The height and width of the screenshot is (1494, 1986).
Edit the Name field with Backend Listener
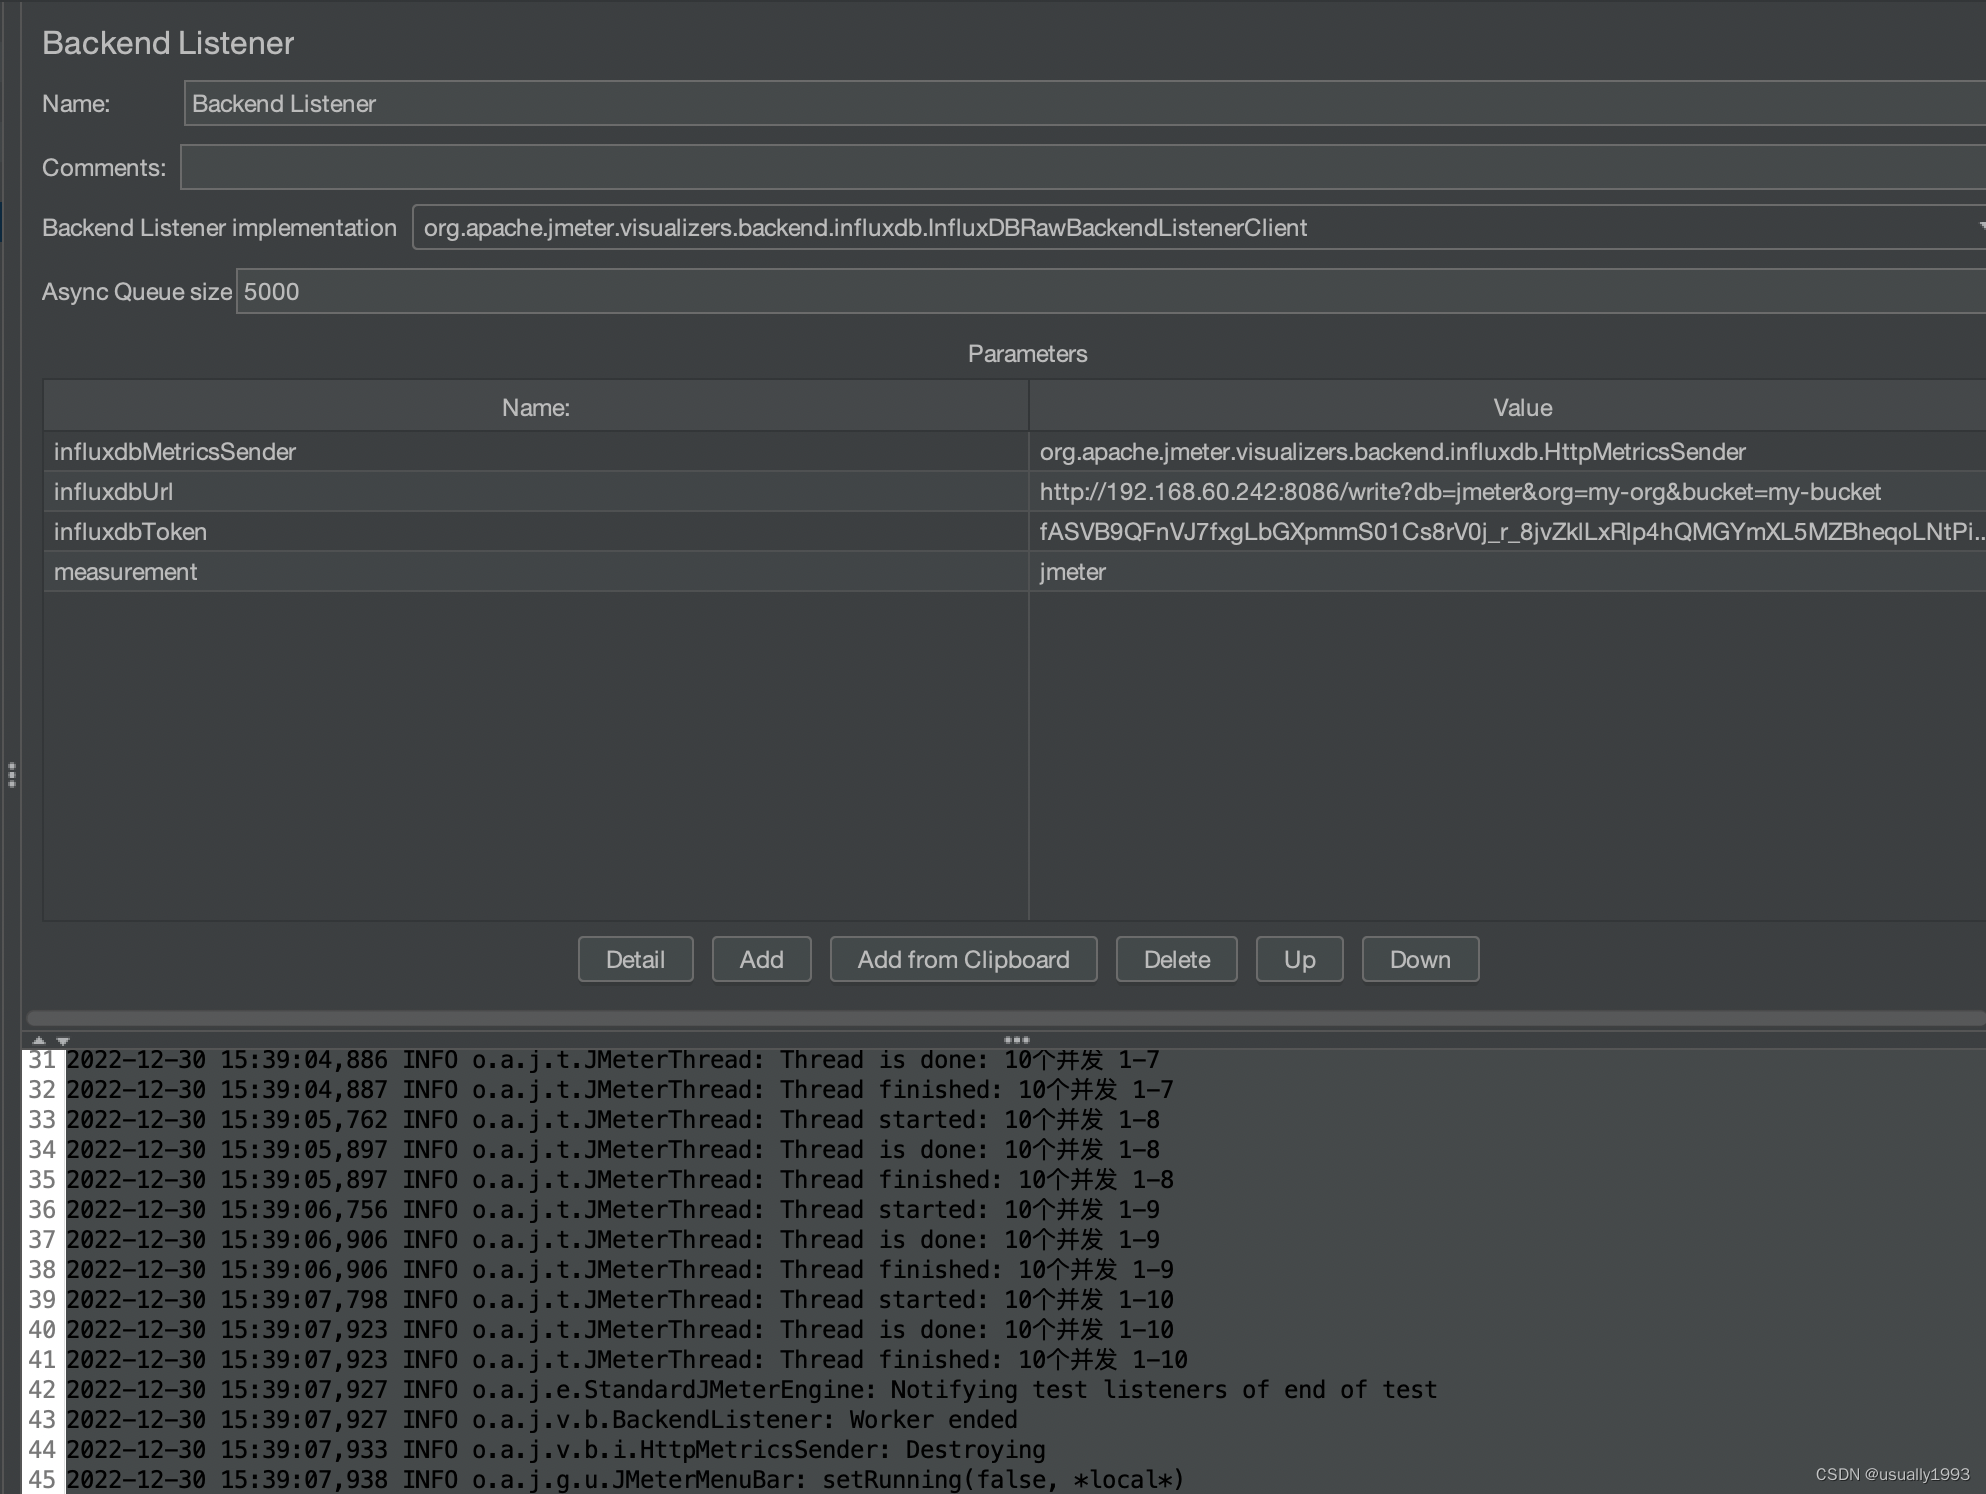(x=1085, y=103)
